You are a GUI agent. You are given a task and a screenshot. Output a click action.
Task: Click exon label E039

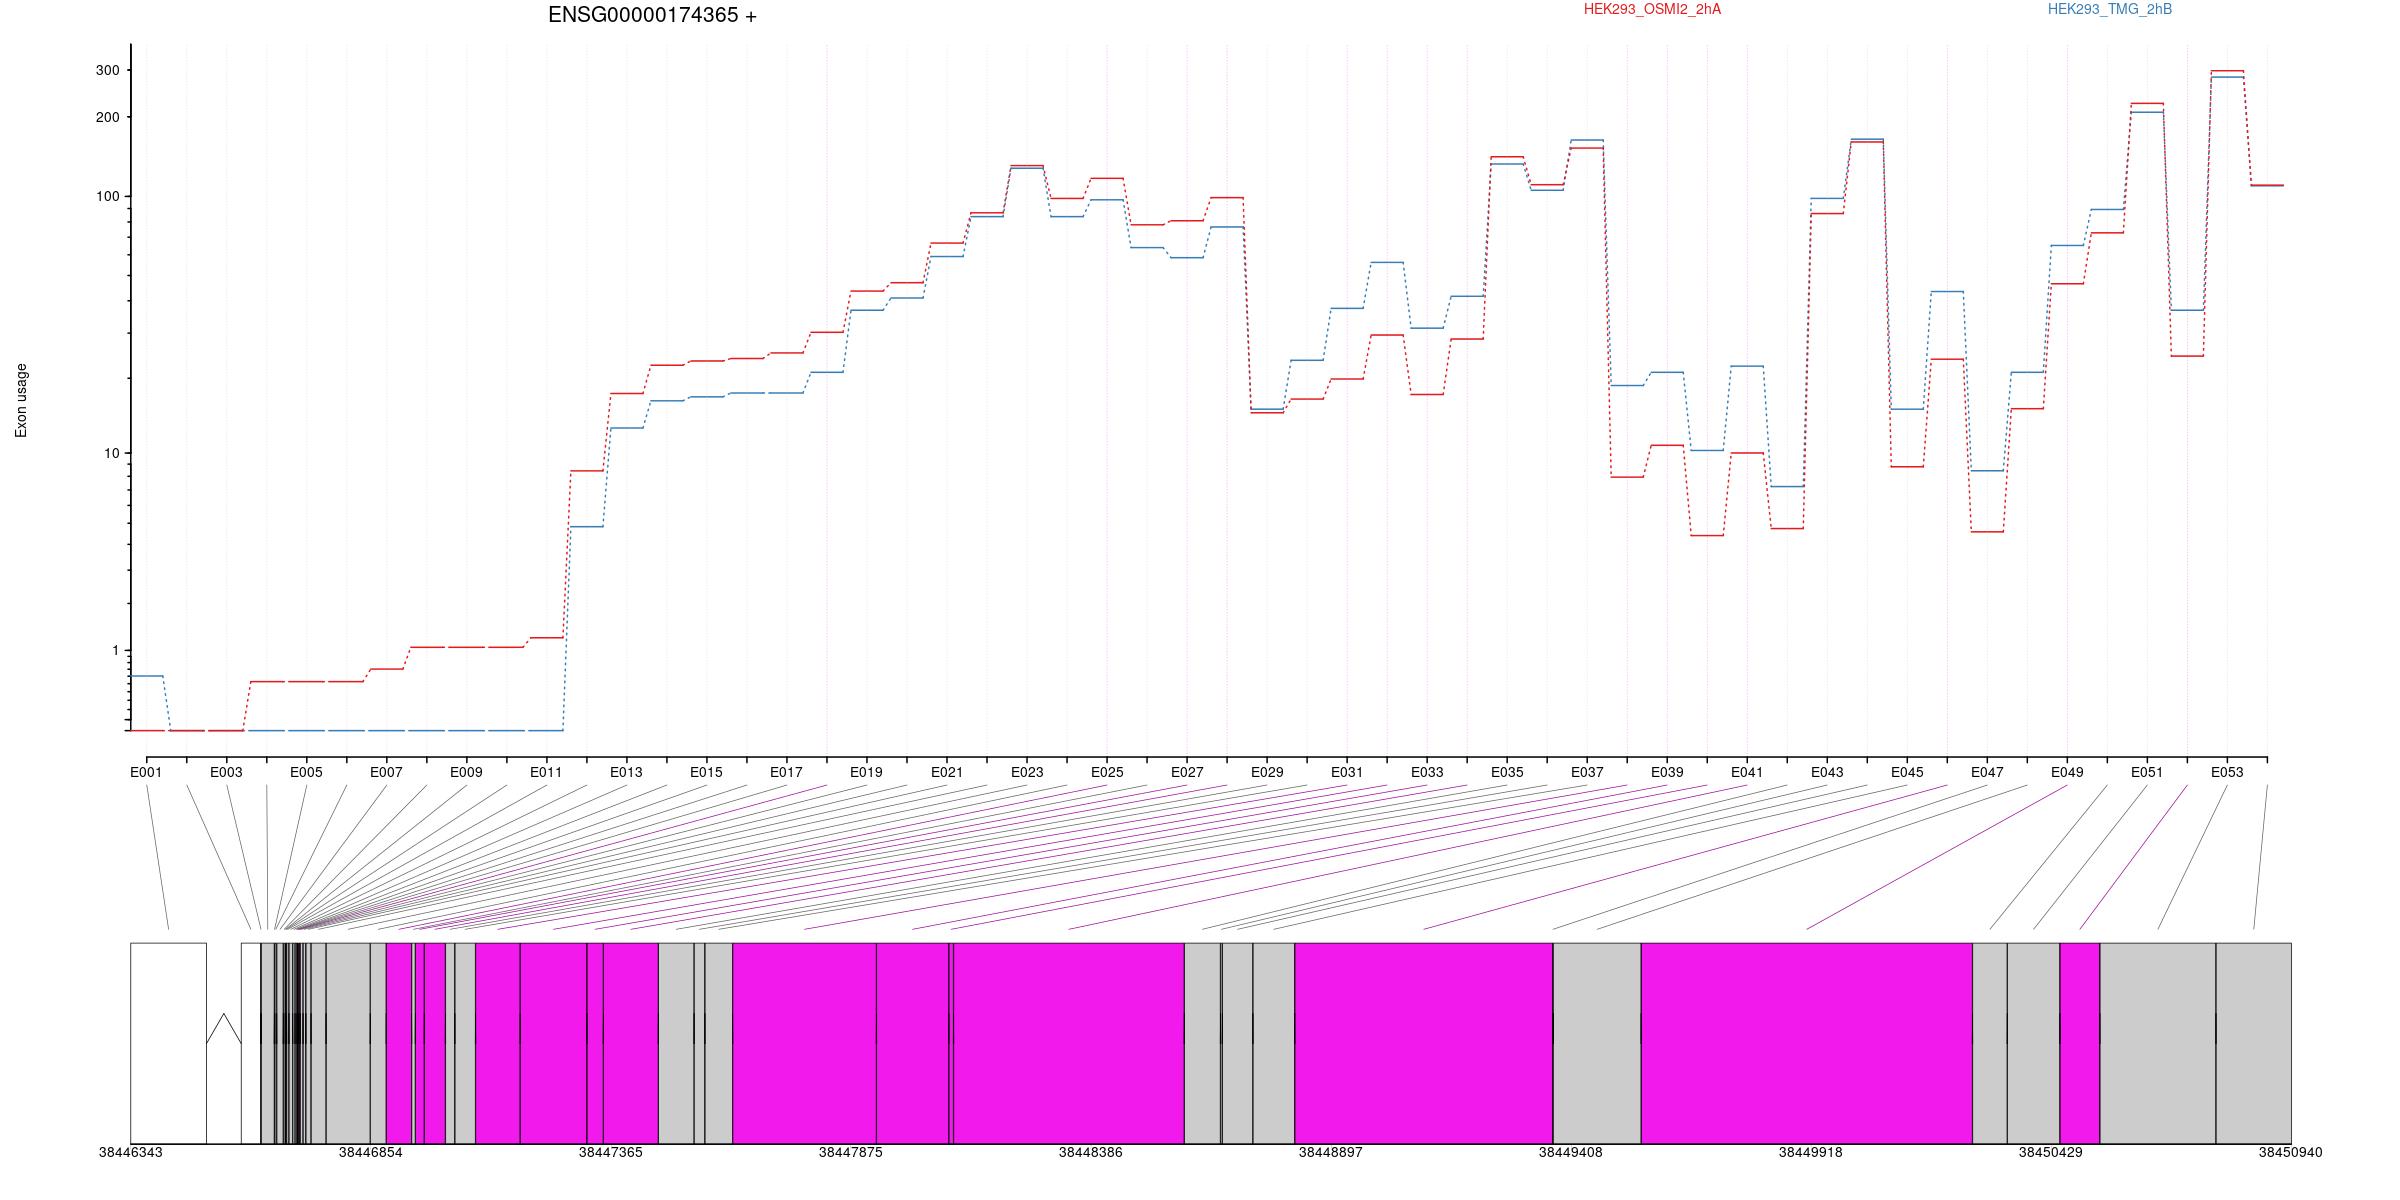coord(1667,772)
